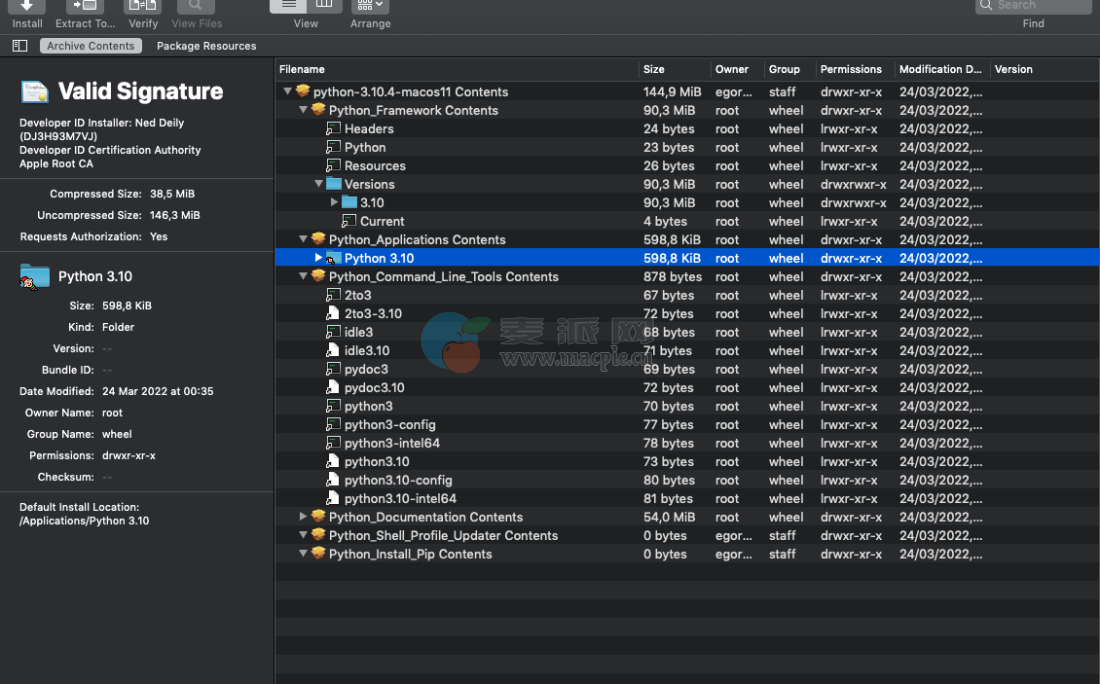Screen dimensions: 1100x684
Task: Verify the package signature from toolbar
Action: tap(143, 13)
